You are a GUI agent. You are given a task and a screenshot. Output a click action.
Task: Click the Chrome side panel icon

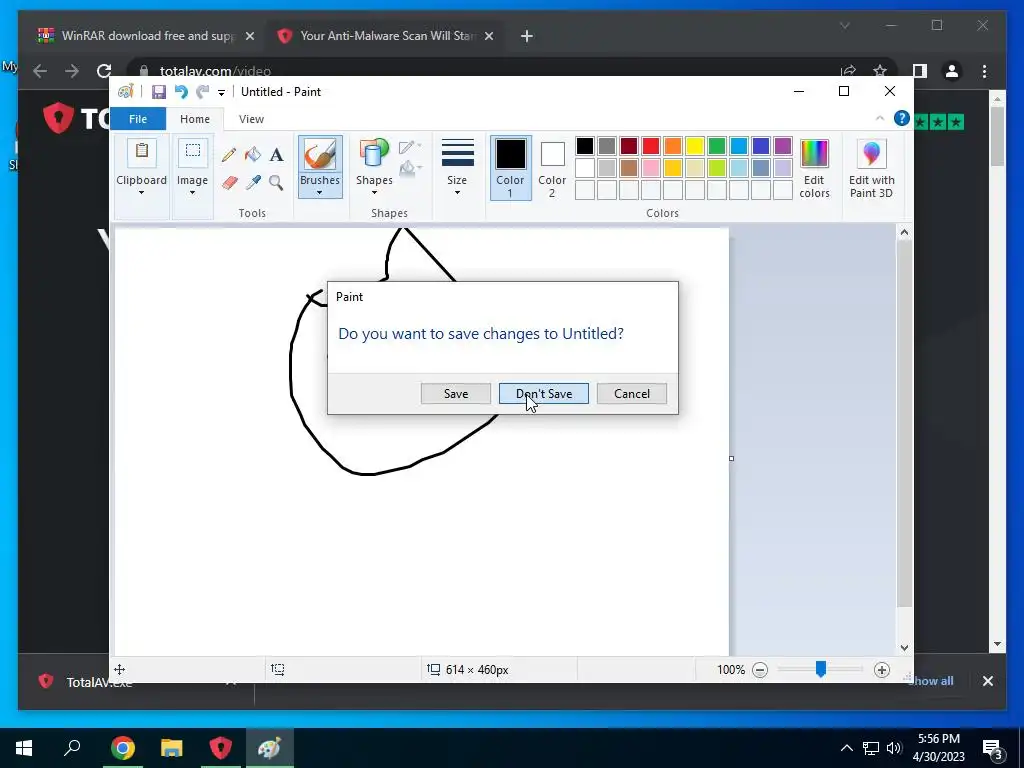click(x=920, y=71)
